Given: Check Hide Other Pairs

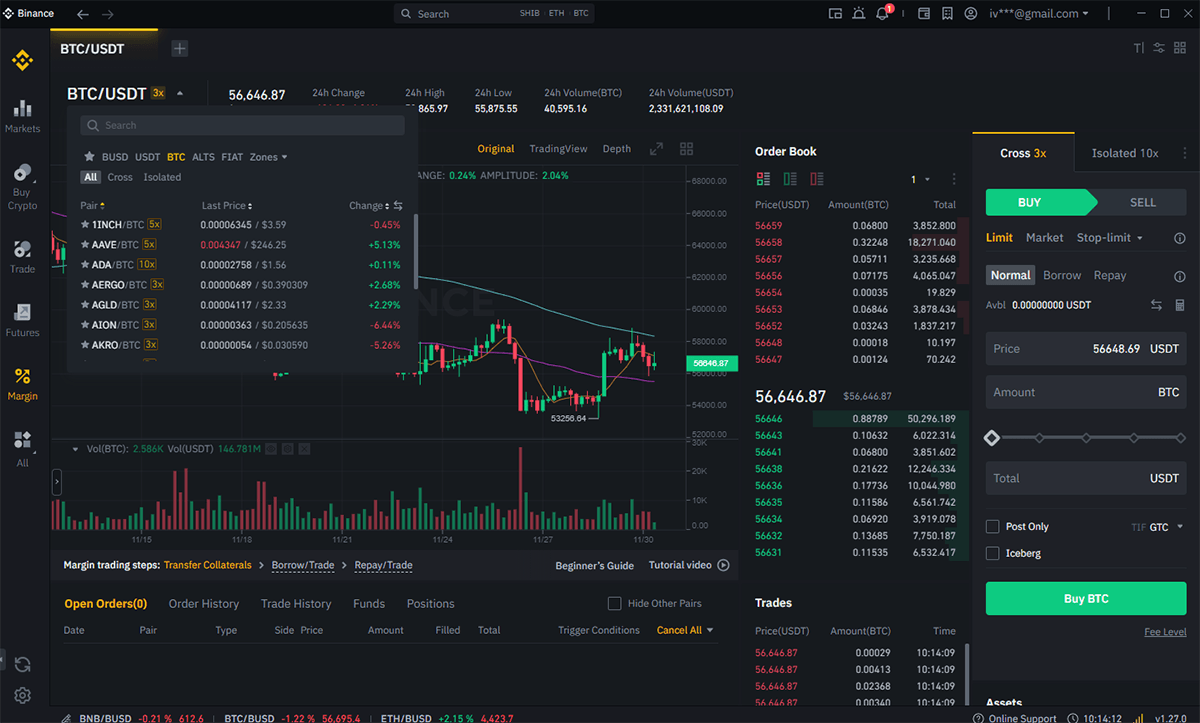Looking at the screenshot, I should (615, 603).
